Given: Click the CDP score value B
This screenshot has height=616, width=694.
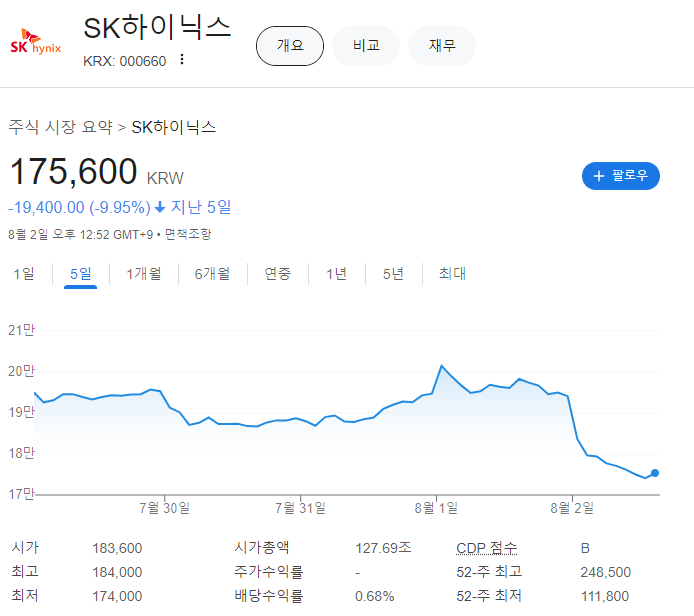Looking at the screenshot, I should coord(585,548).
